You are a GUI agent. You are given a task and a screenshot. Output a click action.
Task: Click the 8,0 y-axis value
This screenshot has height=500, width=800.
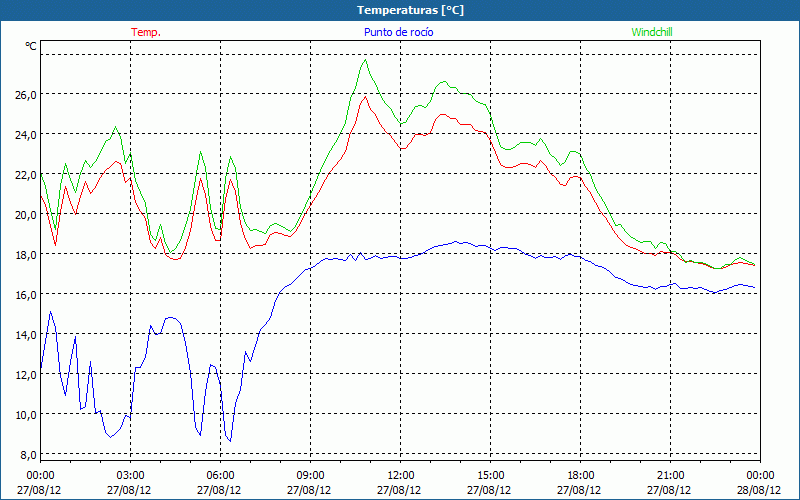[28, 455]
